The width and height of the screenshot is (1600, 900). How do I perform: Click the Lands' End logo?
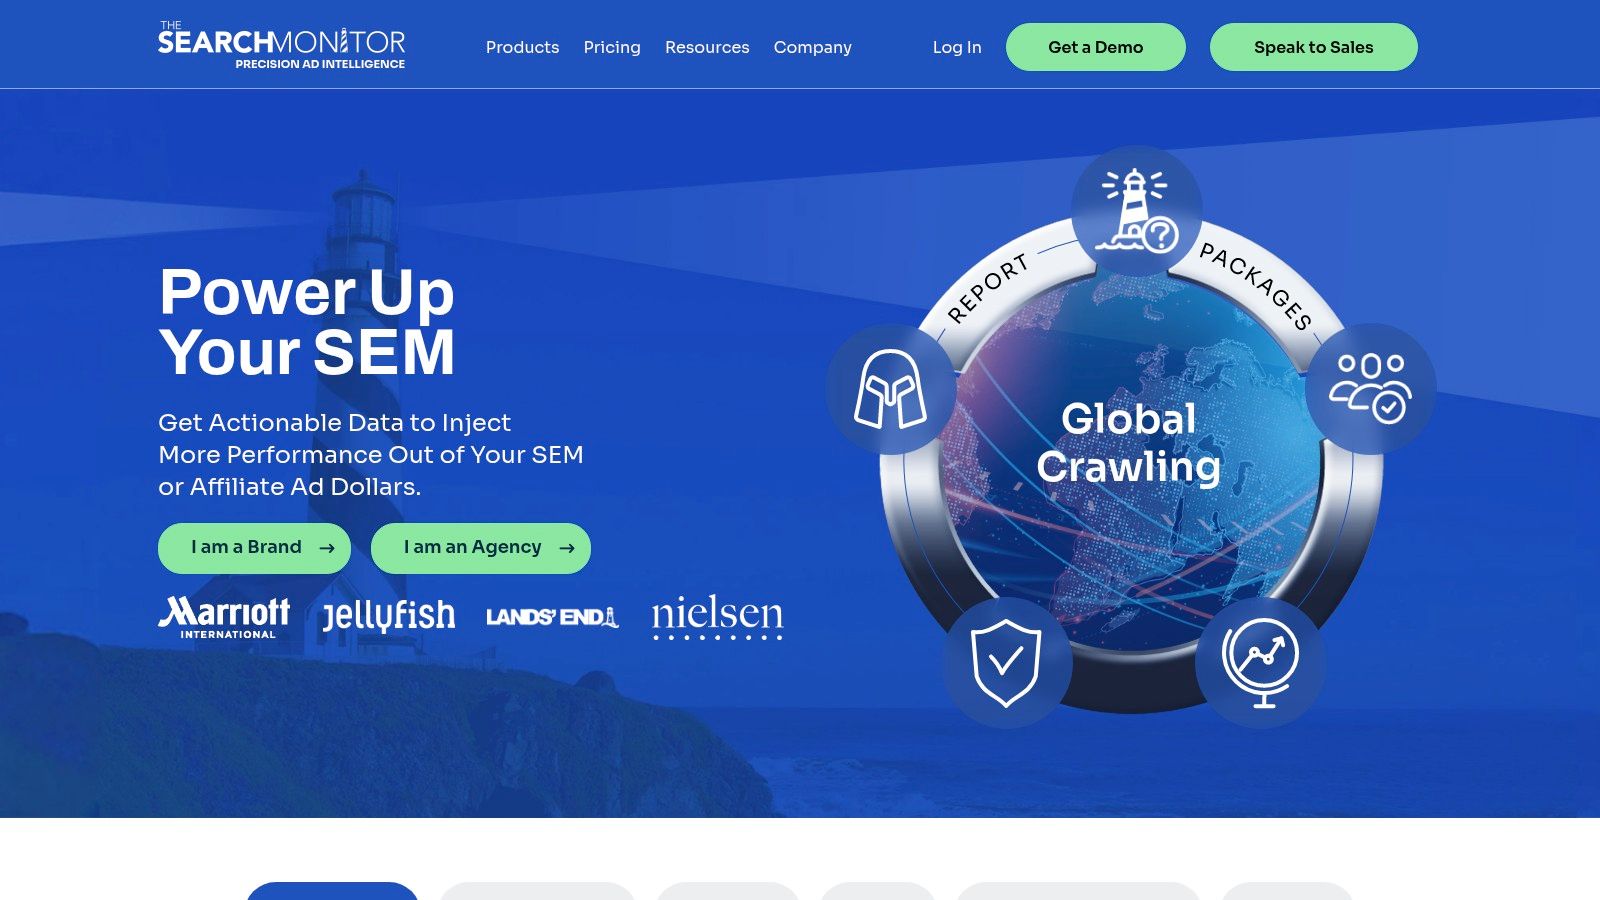pyautogui.click(x=552, y=617)
